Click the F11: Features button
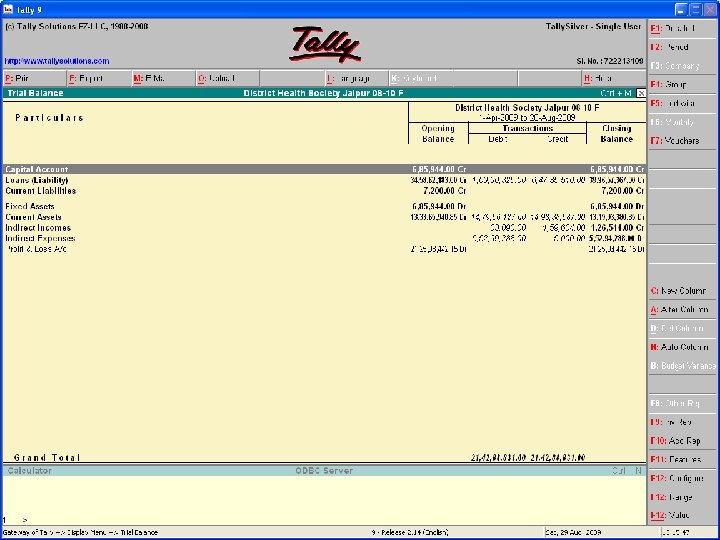 tap(682, 460)
